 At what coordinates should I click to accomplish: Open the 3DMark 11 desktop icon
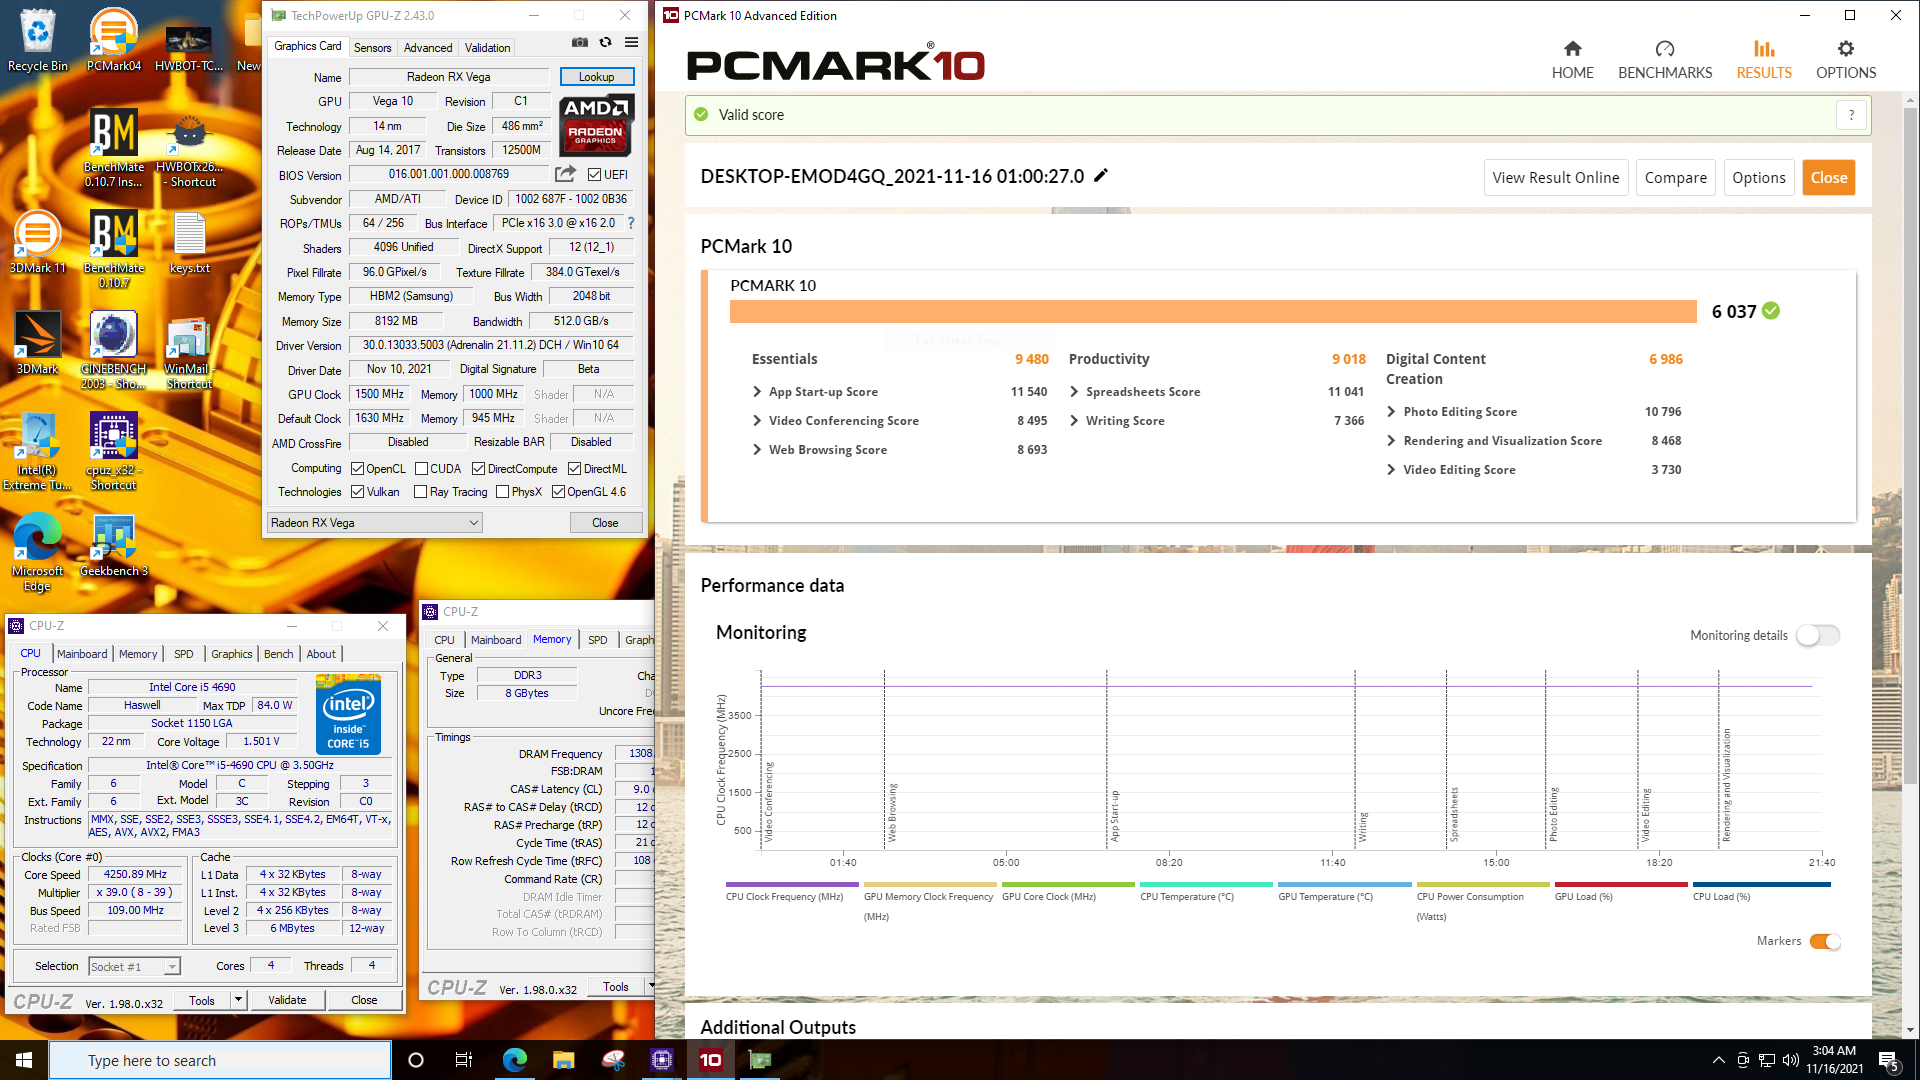(x=38, y=242)
